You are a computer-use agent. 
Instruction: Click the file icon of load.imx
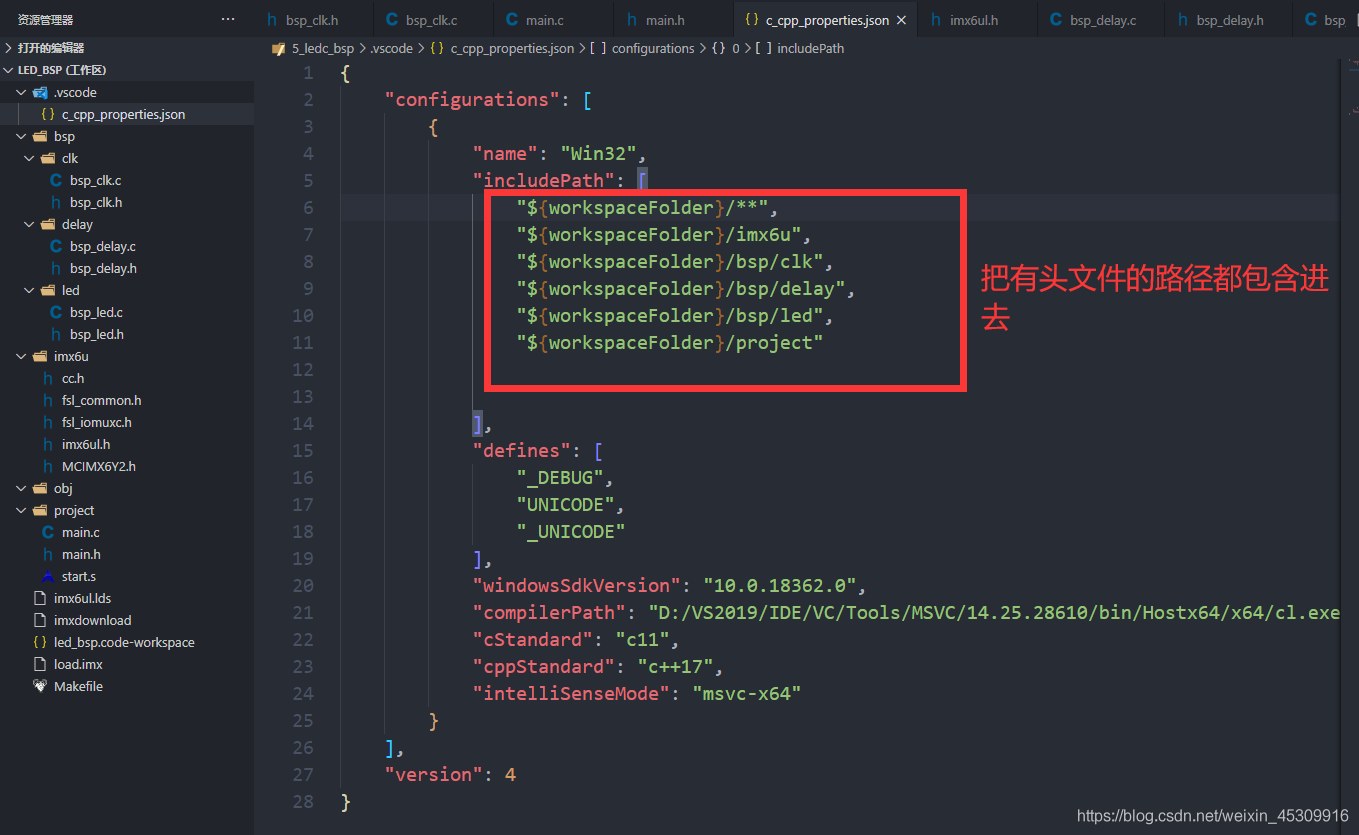(40, 664)
